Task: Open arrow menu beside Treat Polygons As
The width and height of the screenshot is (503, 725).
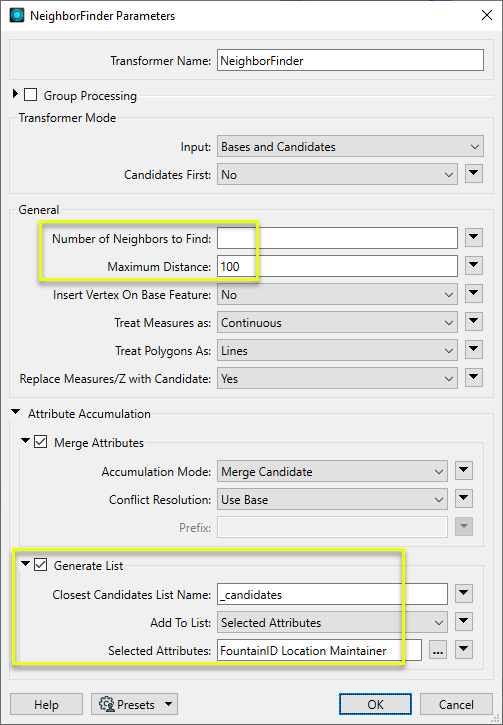Action: (x=474, y=350)
